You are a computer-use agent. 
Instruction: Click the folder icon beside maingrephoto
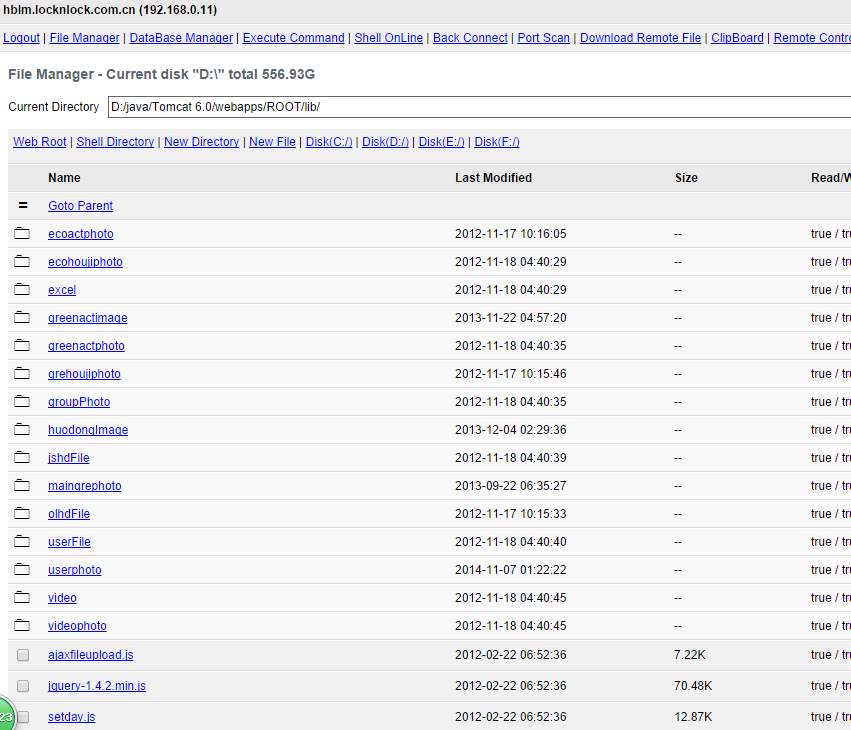click(x=22, y=485)
